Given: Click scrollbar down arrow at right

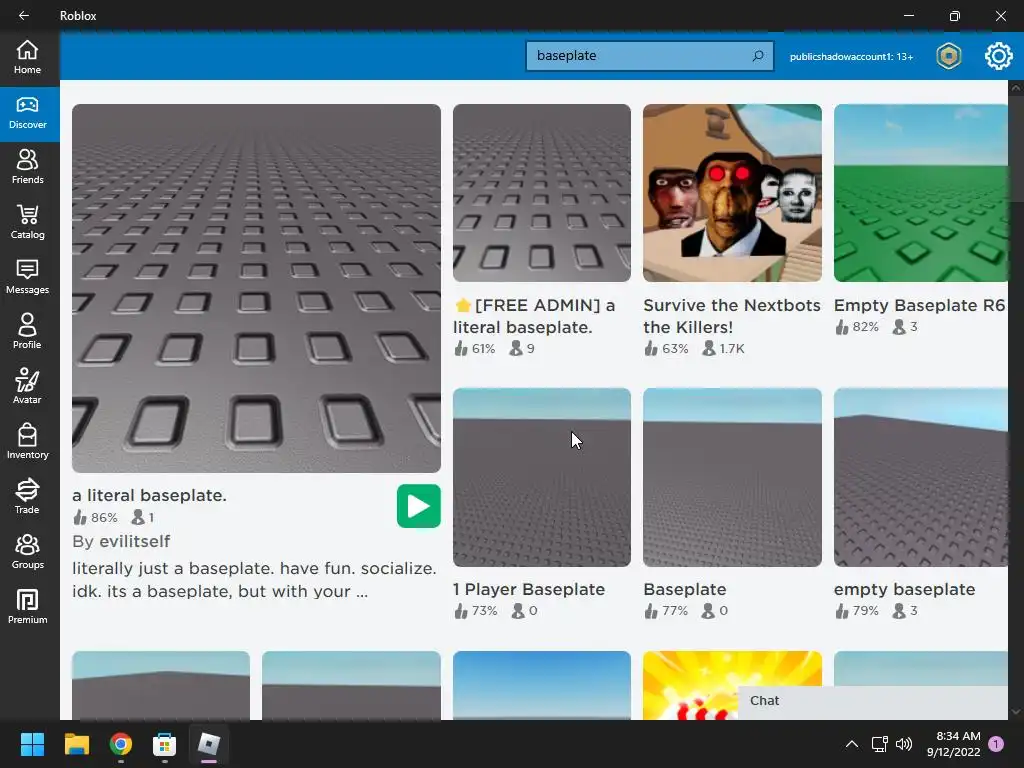Looking at the screenshot, I should pyautogui.click(x=1016, y=711).
